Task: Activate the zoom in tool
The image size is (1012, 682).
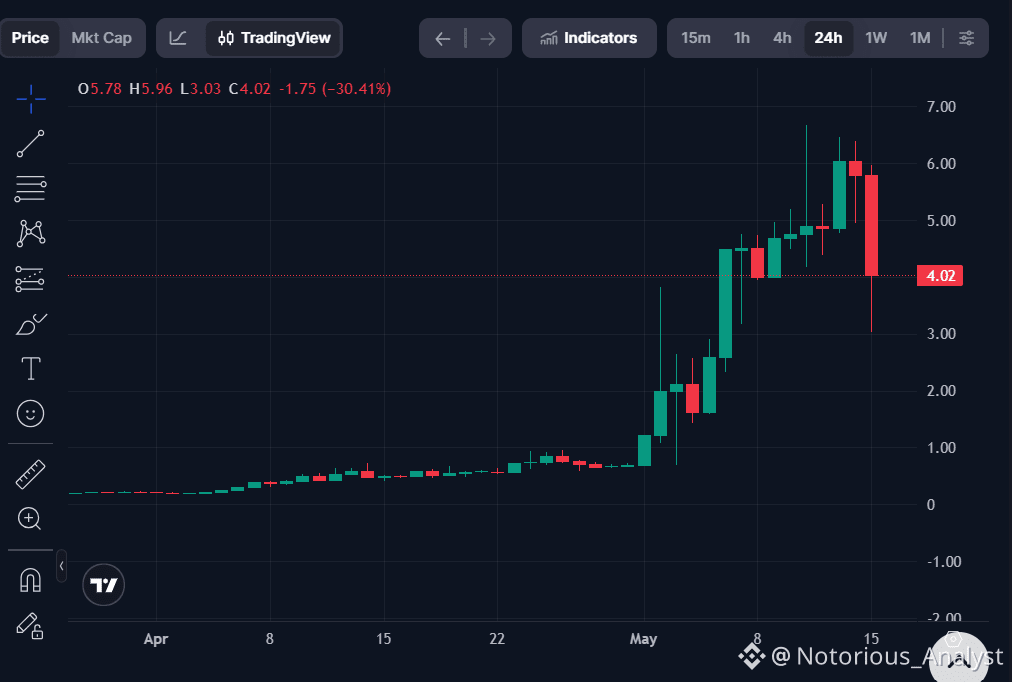Action: (30, 519)
